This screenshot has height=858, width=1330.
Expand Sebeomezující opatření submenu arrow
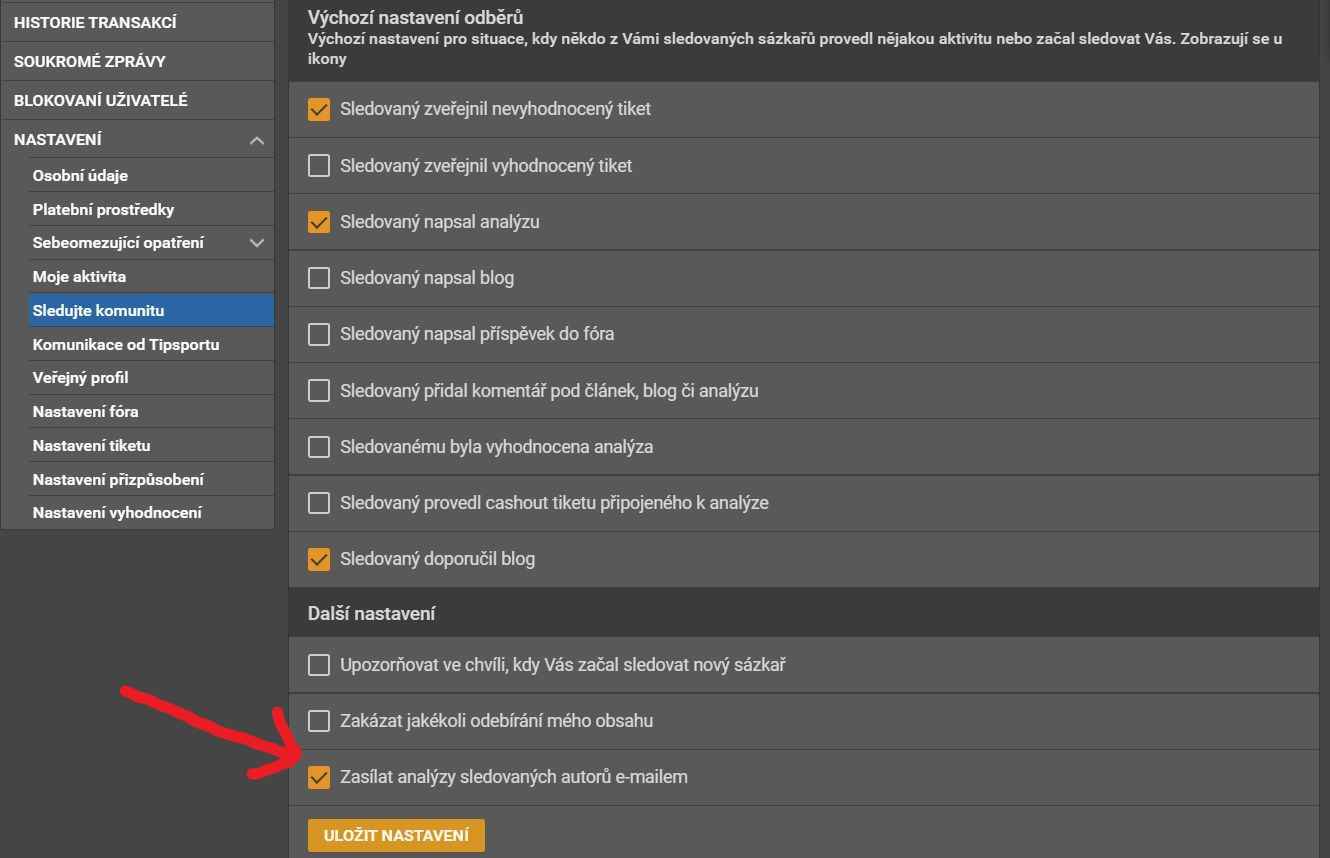coord(257,243)
